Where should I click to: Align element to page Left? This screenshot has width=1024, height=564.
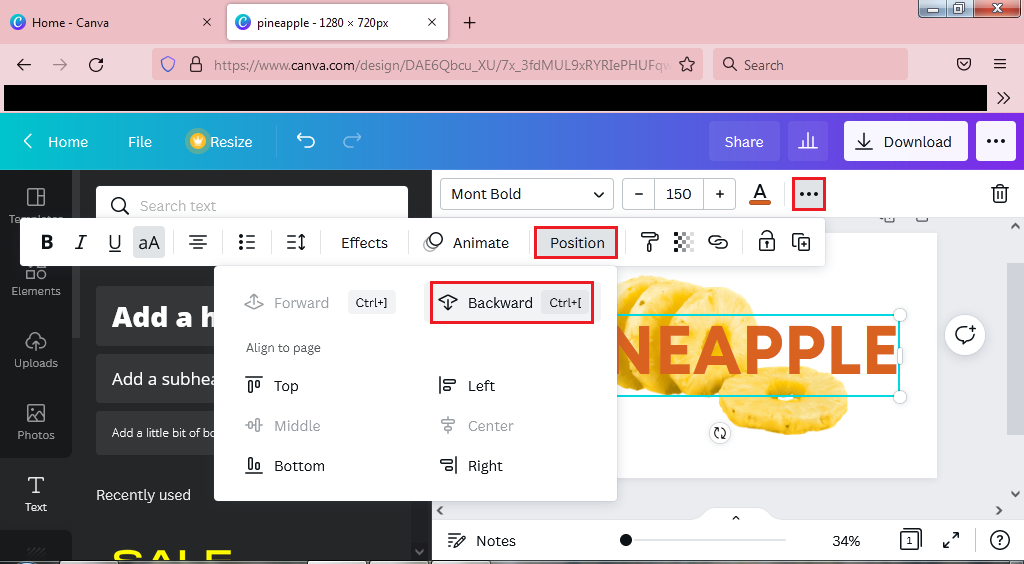(x=467, y=386)
